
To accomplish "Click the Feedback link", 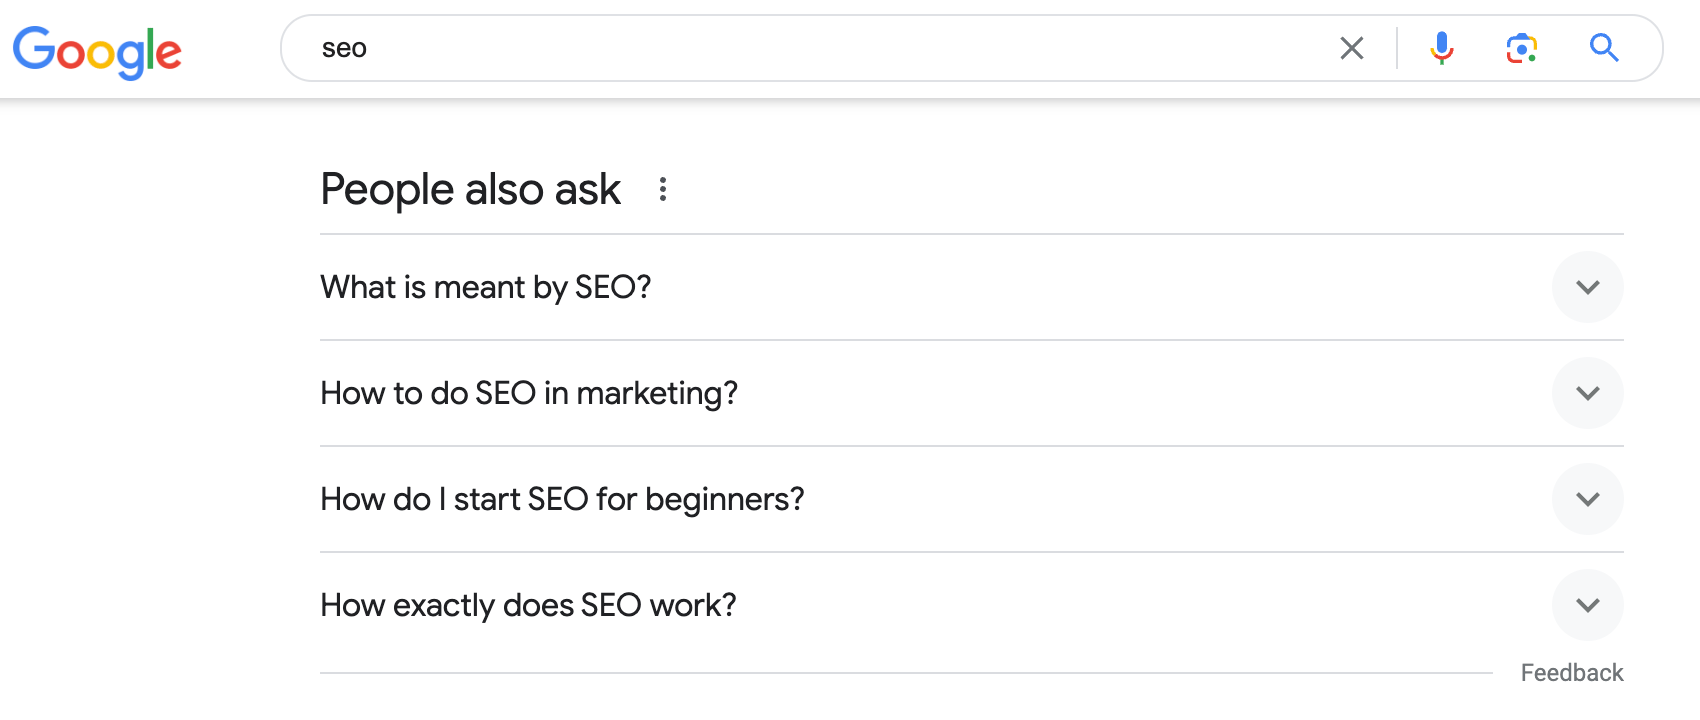I will (1572, 672).
